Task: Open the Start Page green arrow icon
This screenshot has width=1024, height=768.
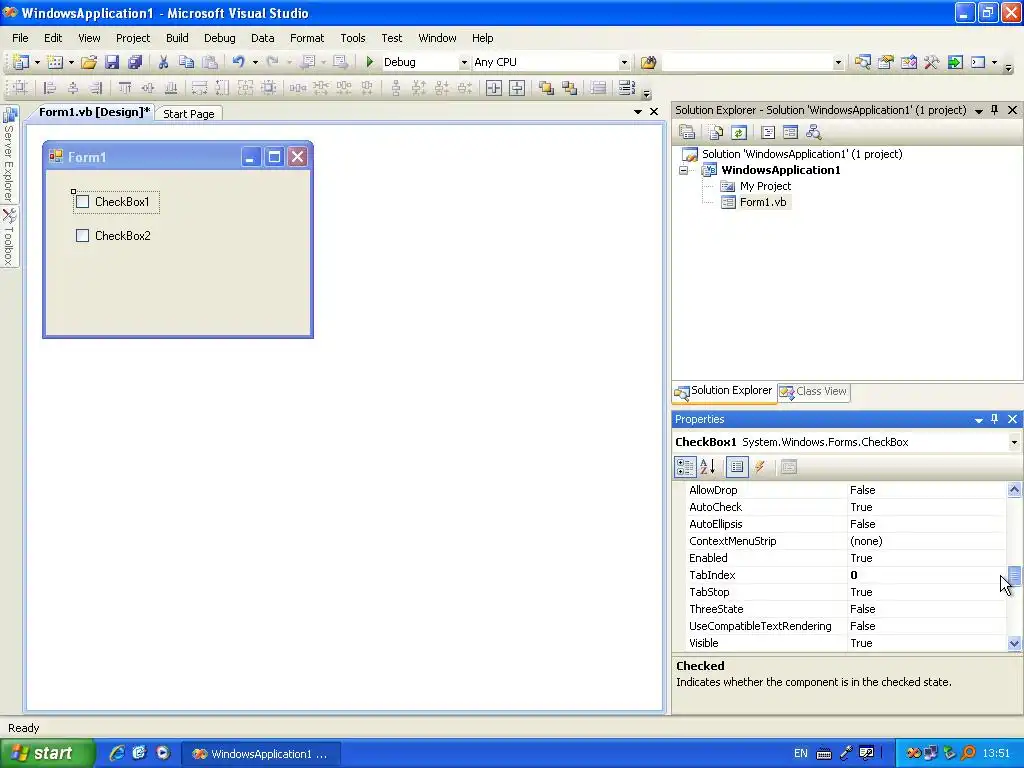Action: 955,62
